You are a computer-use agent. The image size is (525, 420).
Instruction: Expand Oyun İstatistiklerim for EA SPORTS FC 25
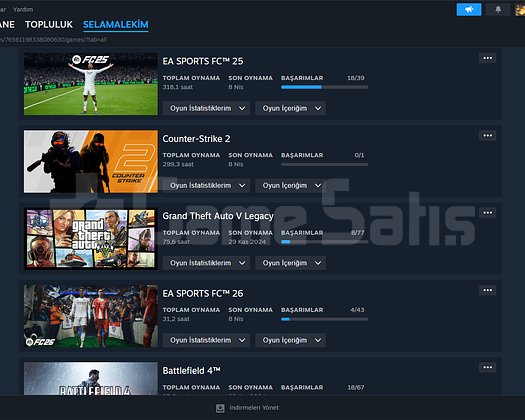pyautogui.click(x=206, y=108)
